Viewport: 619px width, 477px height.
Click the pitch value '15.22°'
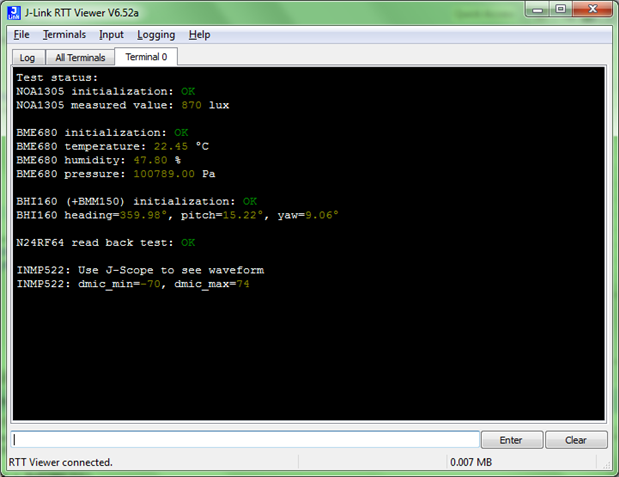[x=243, y=215]
